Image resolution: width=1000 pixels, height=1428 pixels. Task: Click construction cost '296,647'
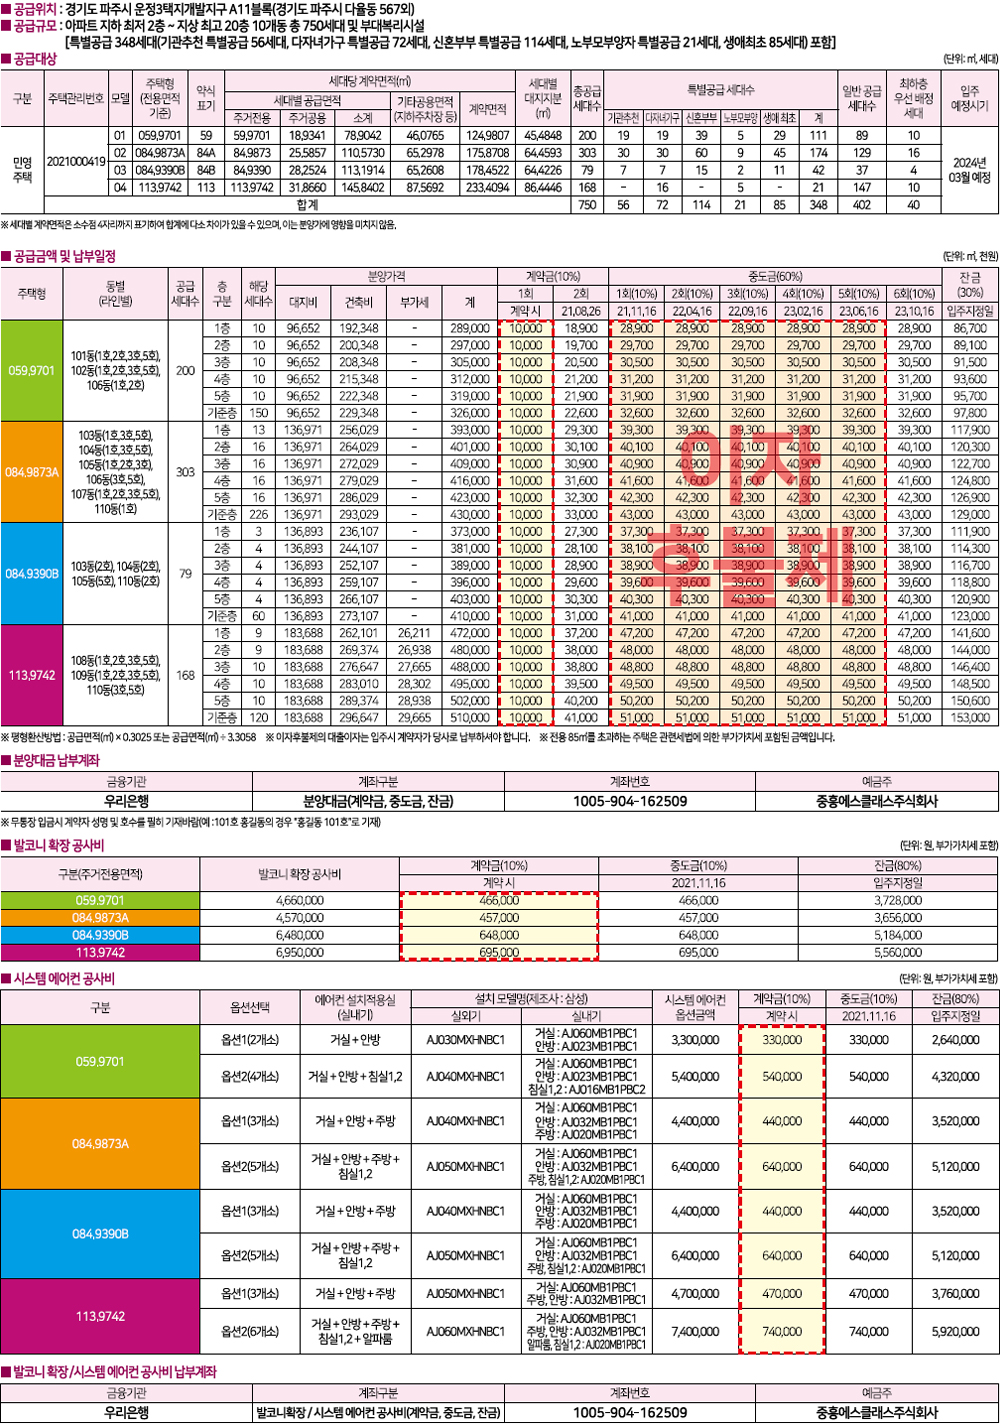(358, 718)
